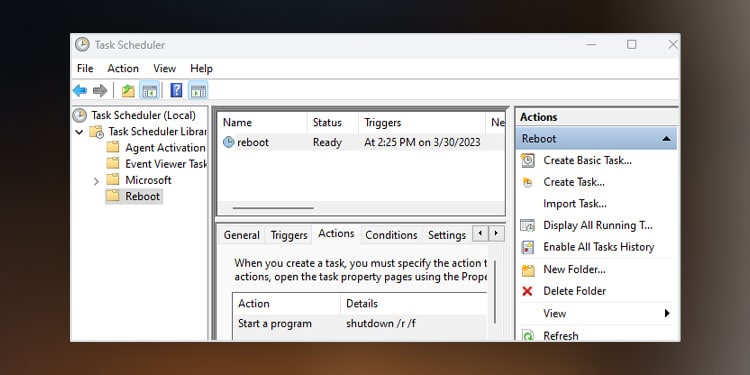Image resolution: width=750 pixels, height=375 pixels.
Task: Click the Reboot folder icon in tree
Action: (113, 196)
